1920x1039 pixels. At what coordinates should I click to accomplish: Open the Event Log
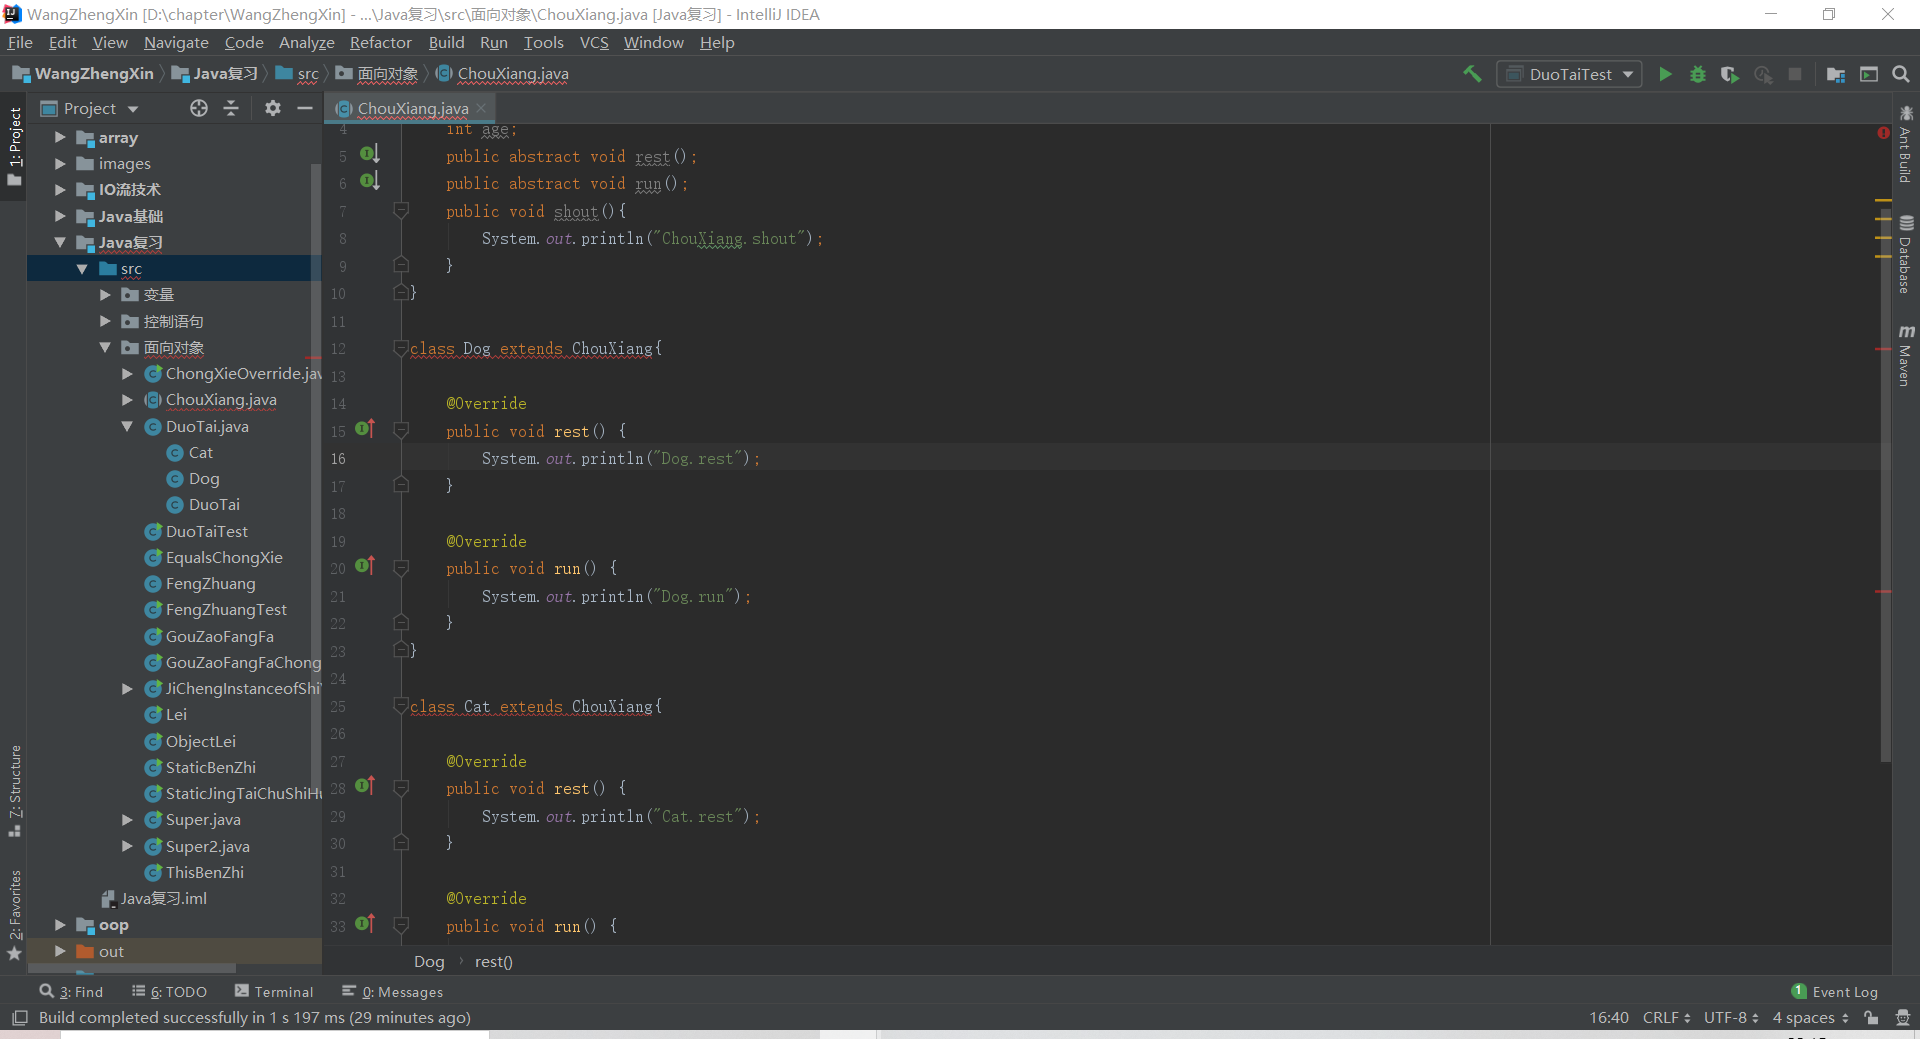[1835, 992]
